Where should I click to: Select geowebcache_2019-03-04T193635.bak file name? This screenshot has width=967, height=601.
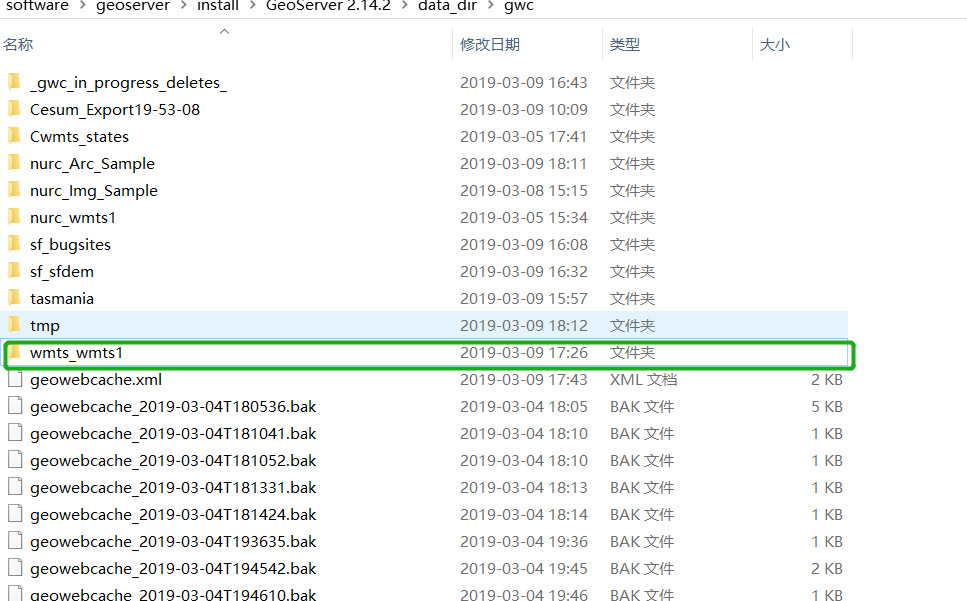pos(173,542)
